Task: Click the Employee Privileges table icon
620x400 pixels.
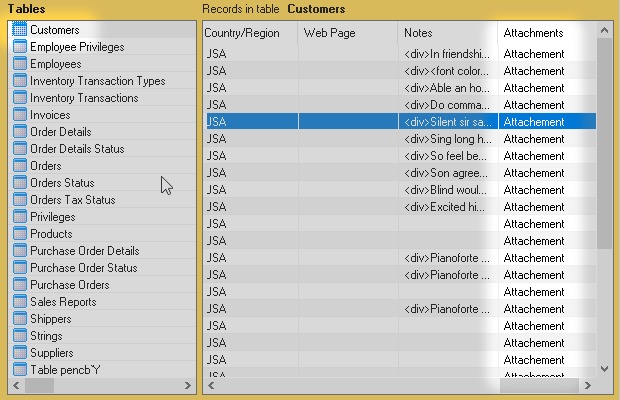Action: point(19,47)
